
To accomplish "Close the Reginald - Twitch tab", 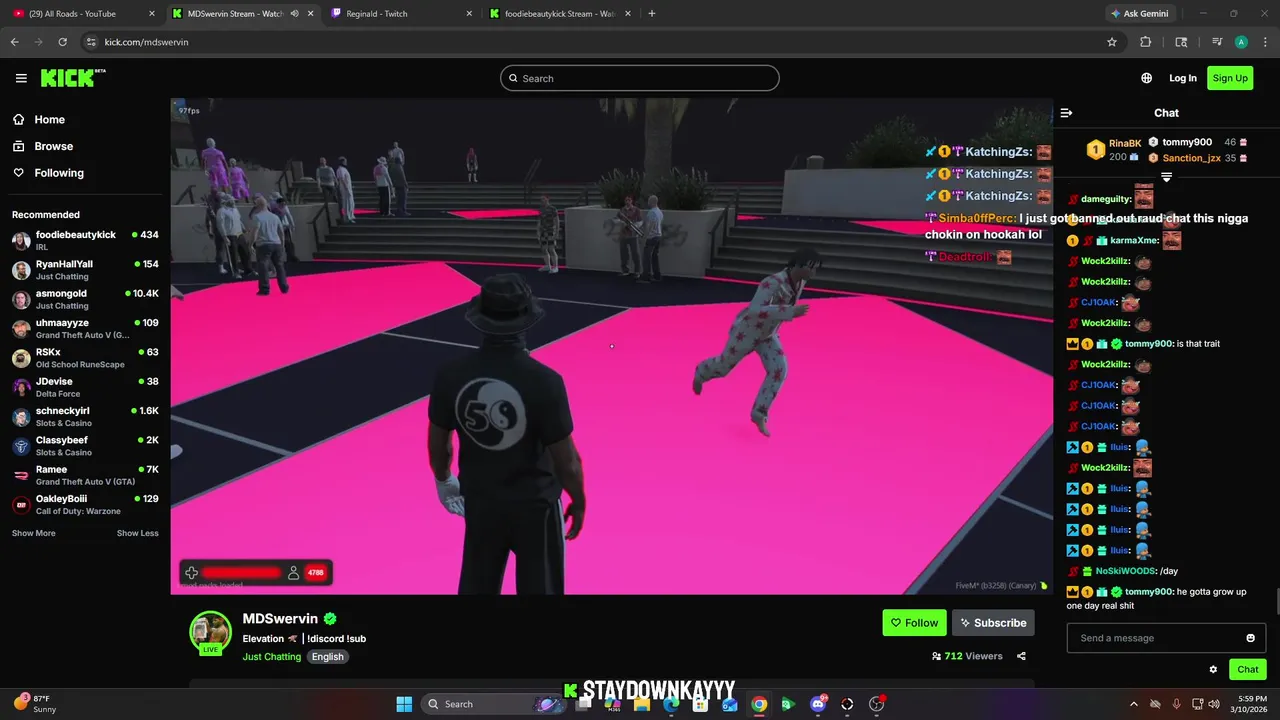I will 469,14.
